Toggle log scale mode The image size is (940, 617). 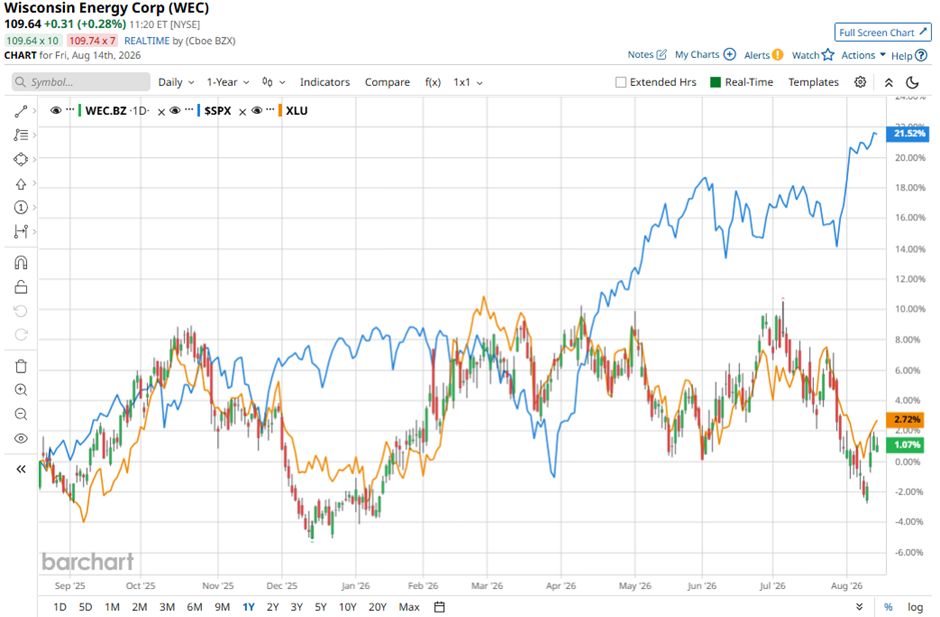(x=915, y=607)
